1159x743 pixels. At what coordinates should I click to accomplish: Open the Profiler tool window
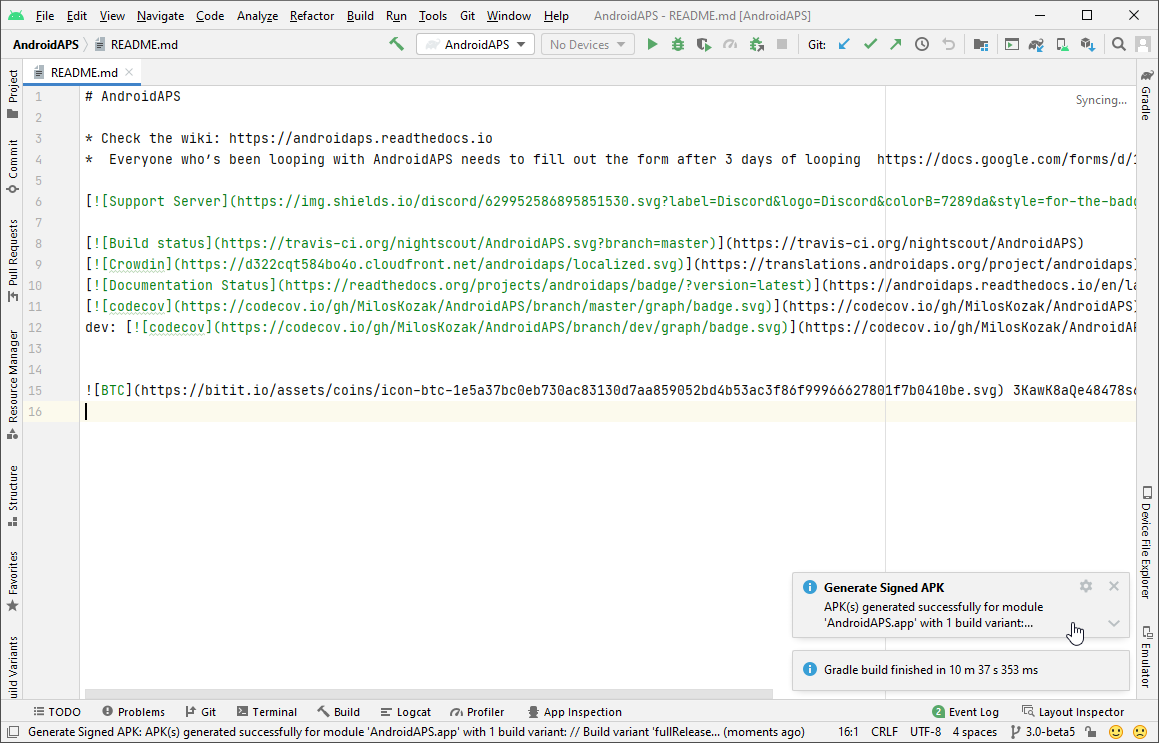pos(477,712)
